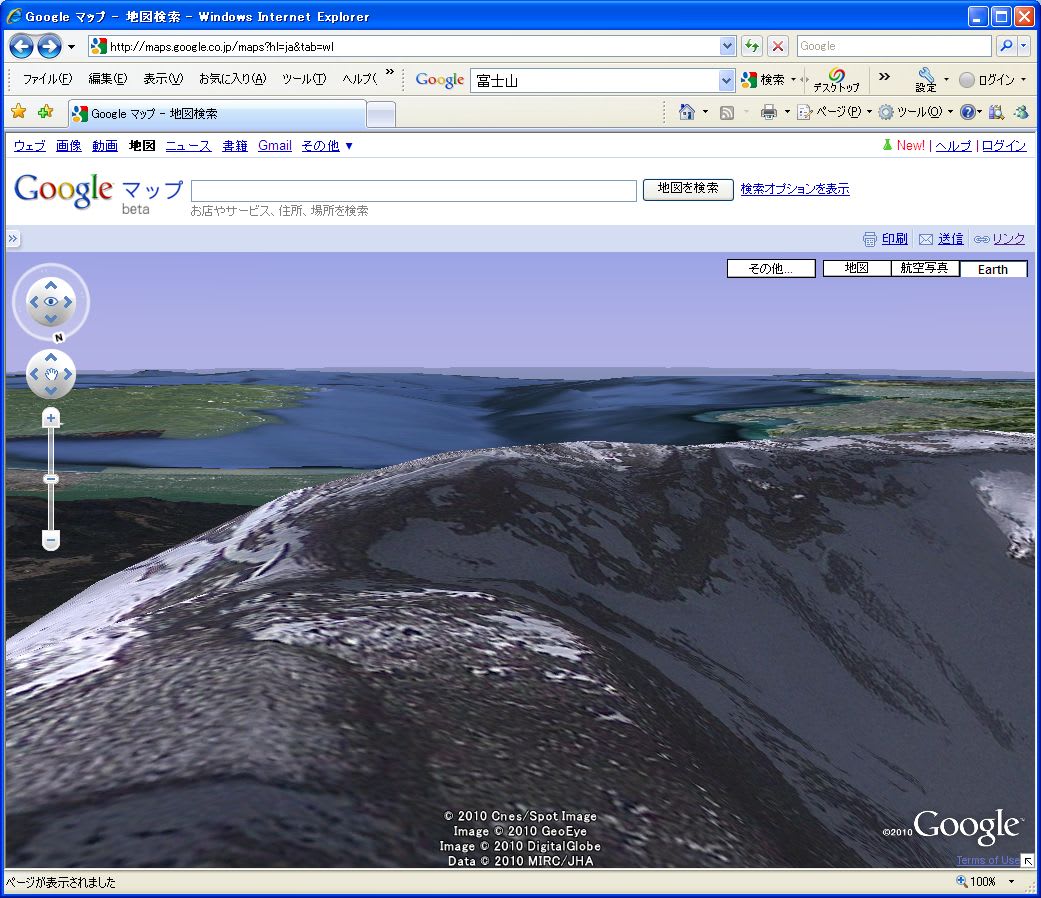Click the north compass marker N

(x=59, y=337)
